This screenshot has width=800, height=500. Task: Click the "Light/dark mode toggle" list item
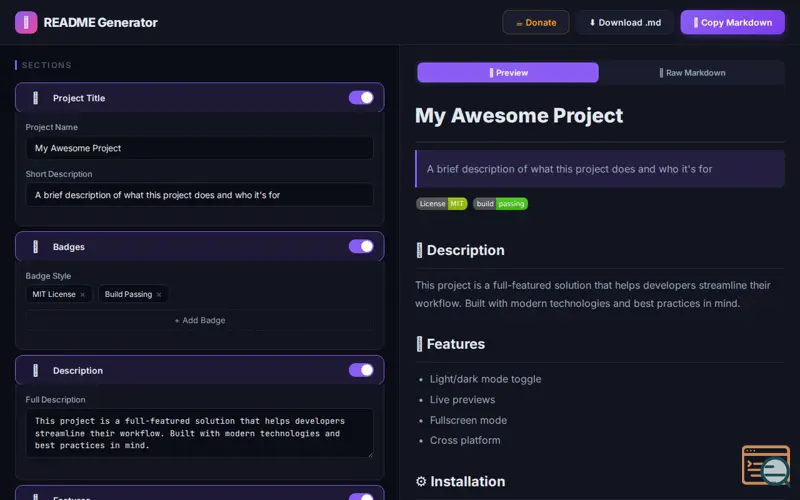click(x=485, y=379)
